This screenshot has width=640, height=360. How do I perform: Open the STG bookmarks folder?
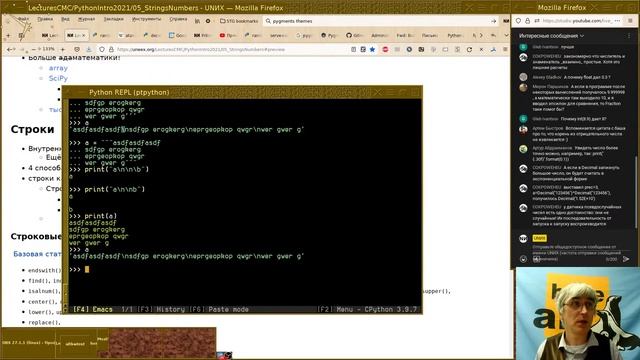(x=239, y=21)
